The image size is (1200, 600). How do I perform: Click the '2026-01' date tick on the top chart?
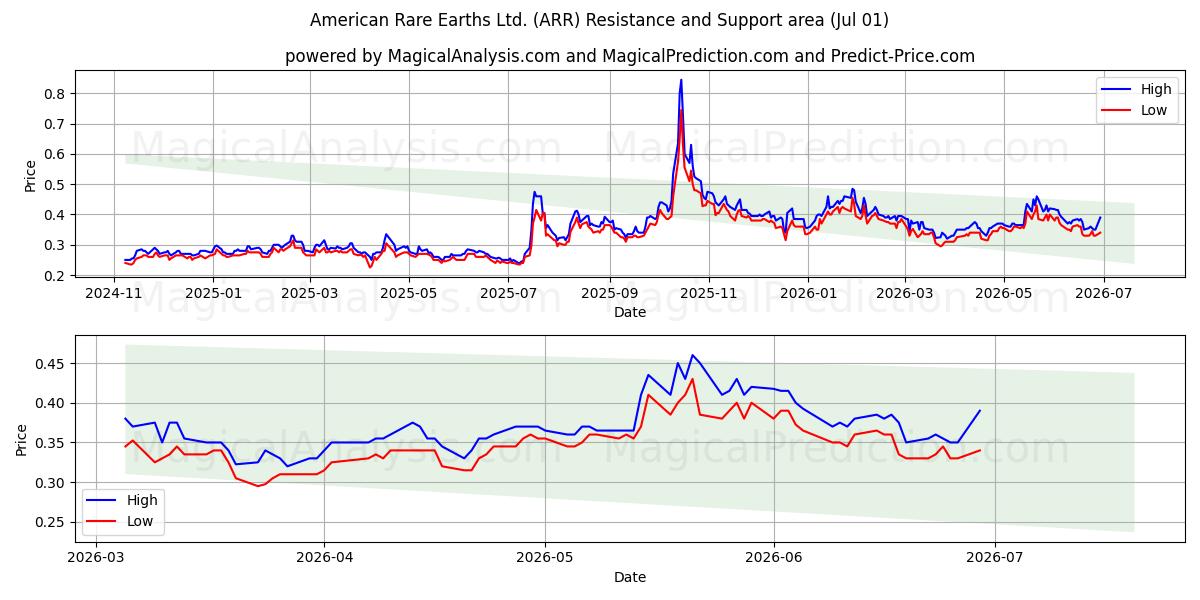pyautogui.click(x=806, y=293)
